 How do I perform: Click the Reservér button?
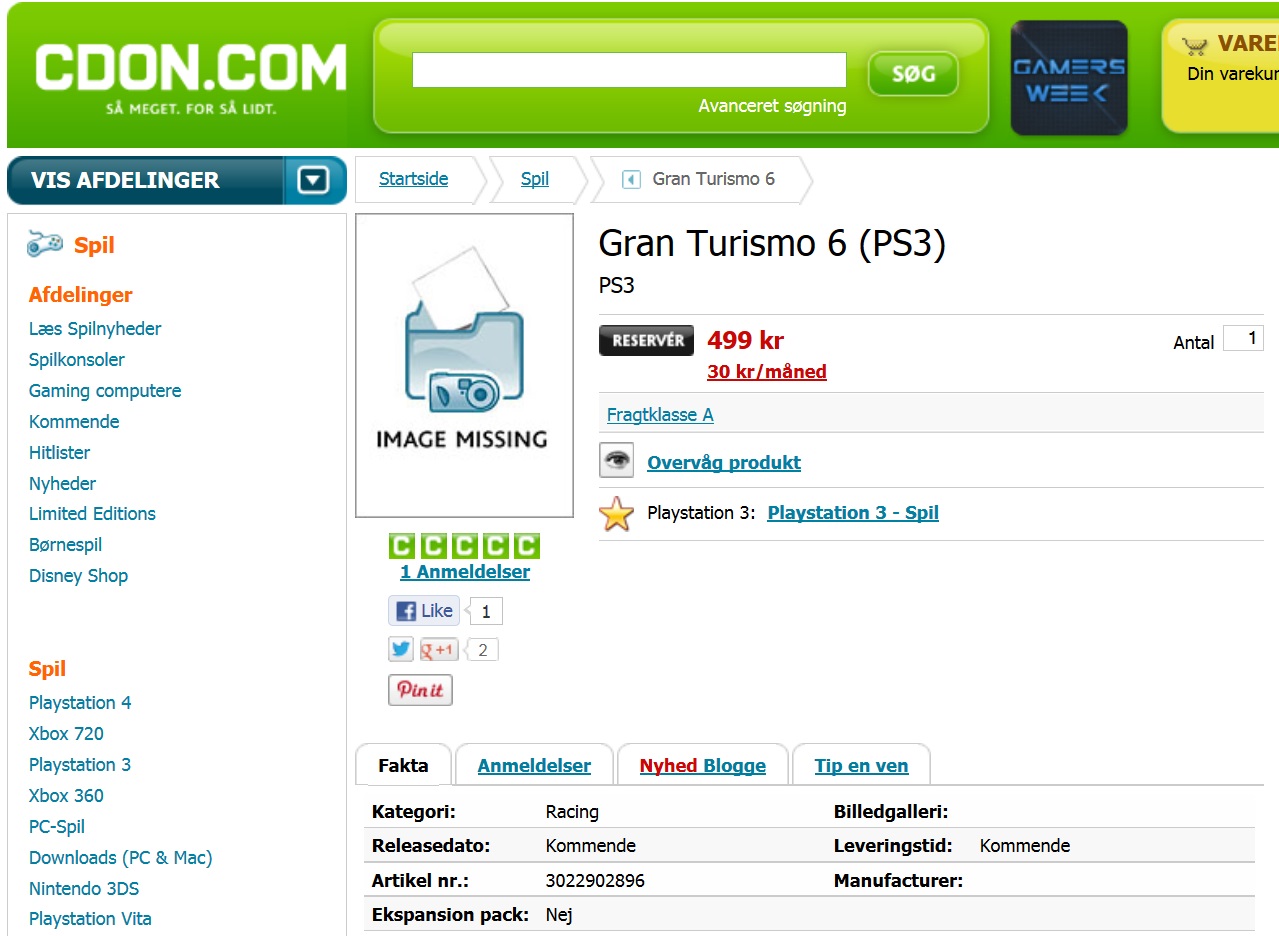click(647, 340)
